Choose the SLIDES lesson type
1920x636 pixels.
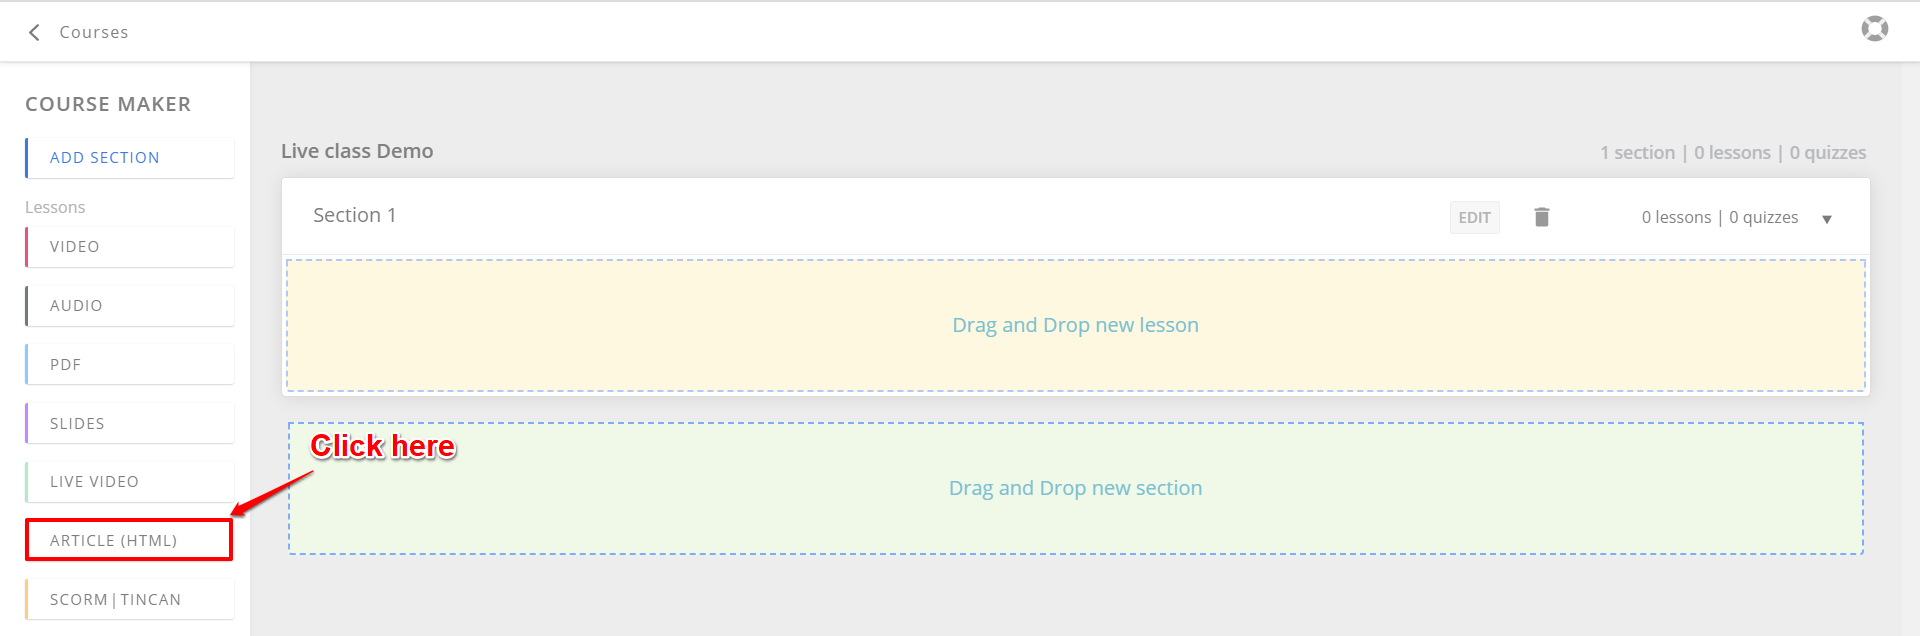130,423
